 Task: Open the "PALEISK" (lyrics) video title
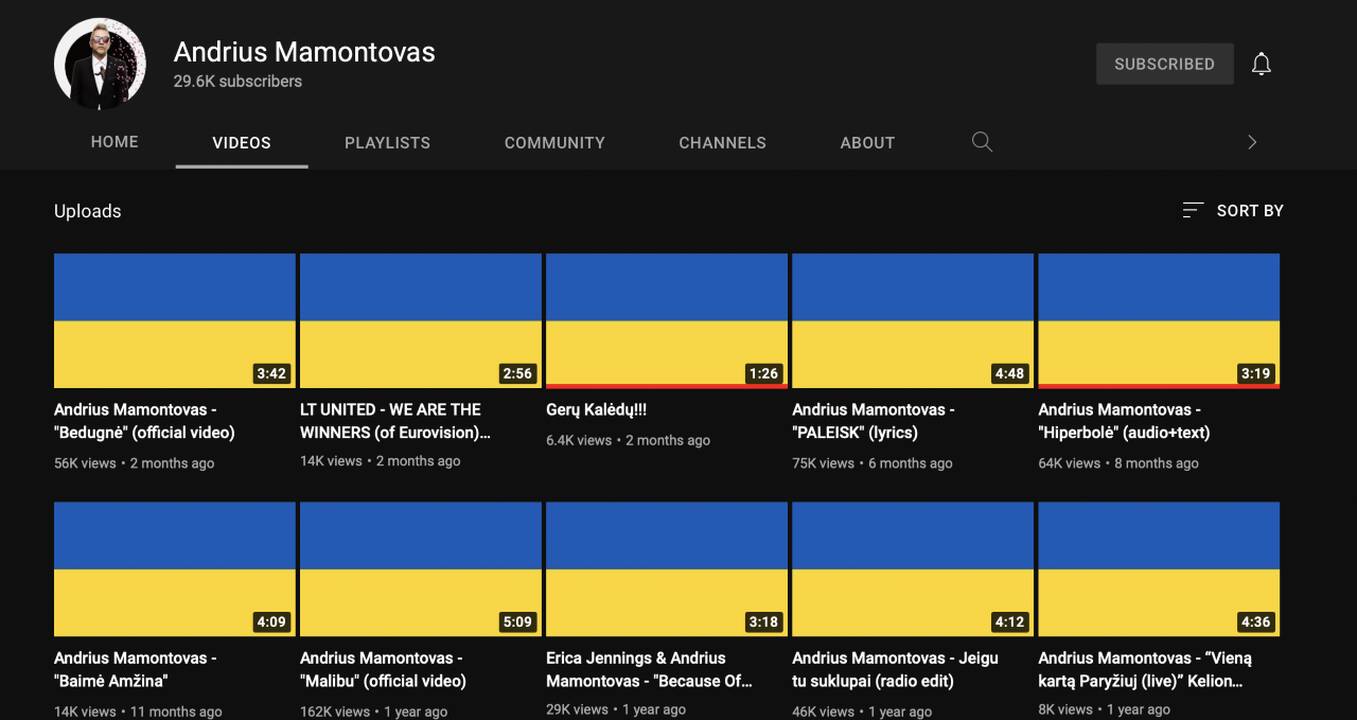[874, 421]
